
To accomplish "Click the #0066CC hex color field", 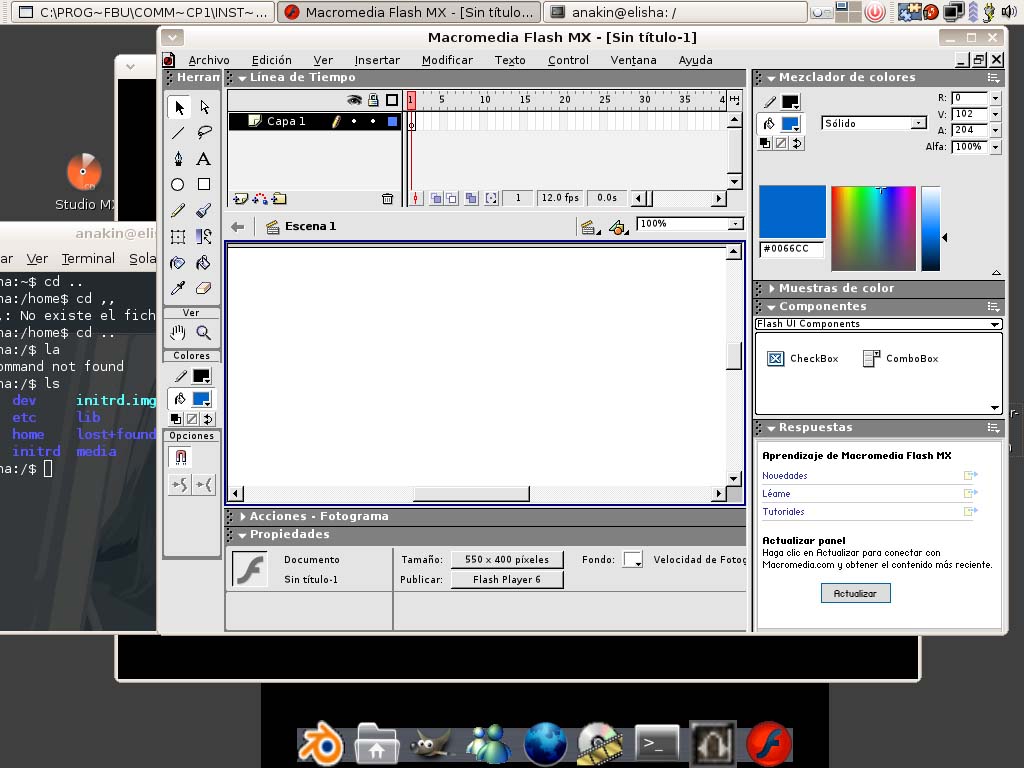I will coord(791,249).
